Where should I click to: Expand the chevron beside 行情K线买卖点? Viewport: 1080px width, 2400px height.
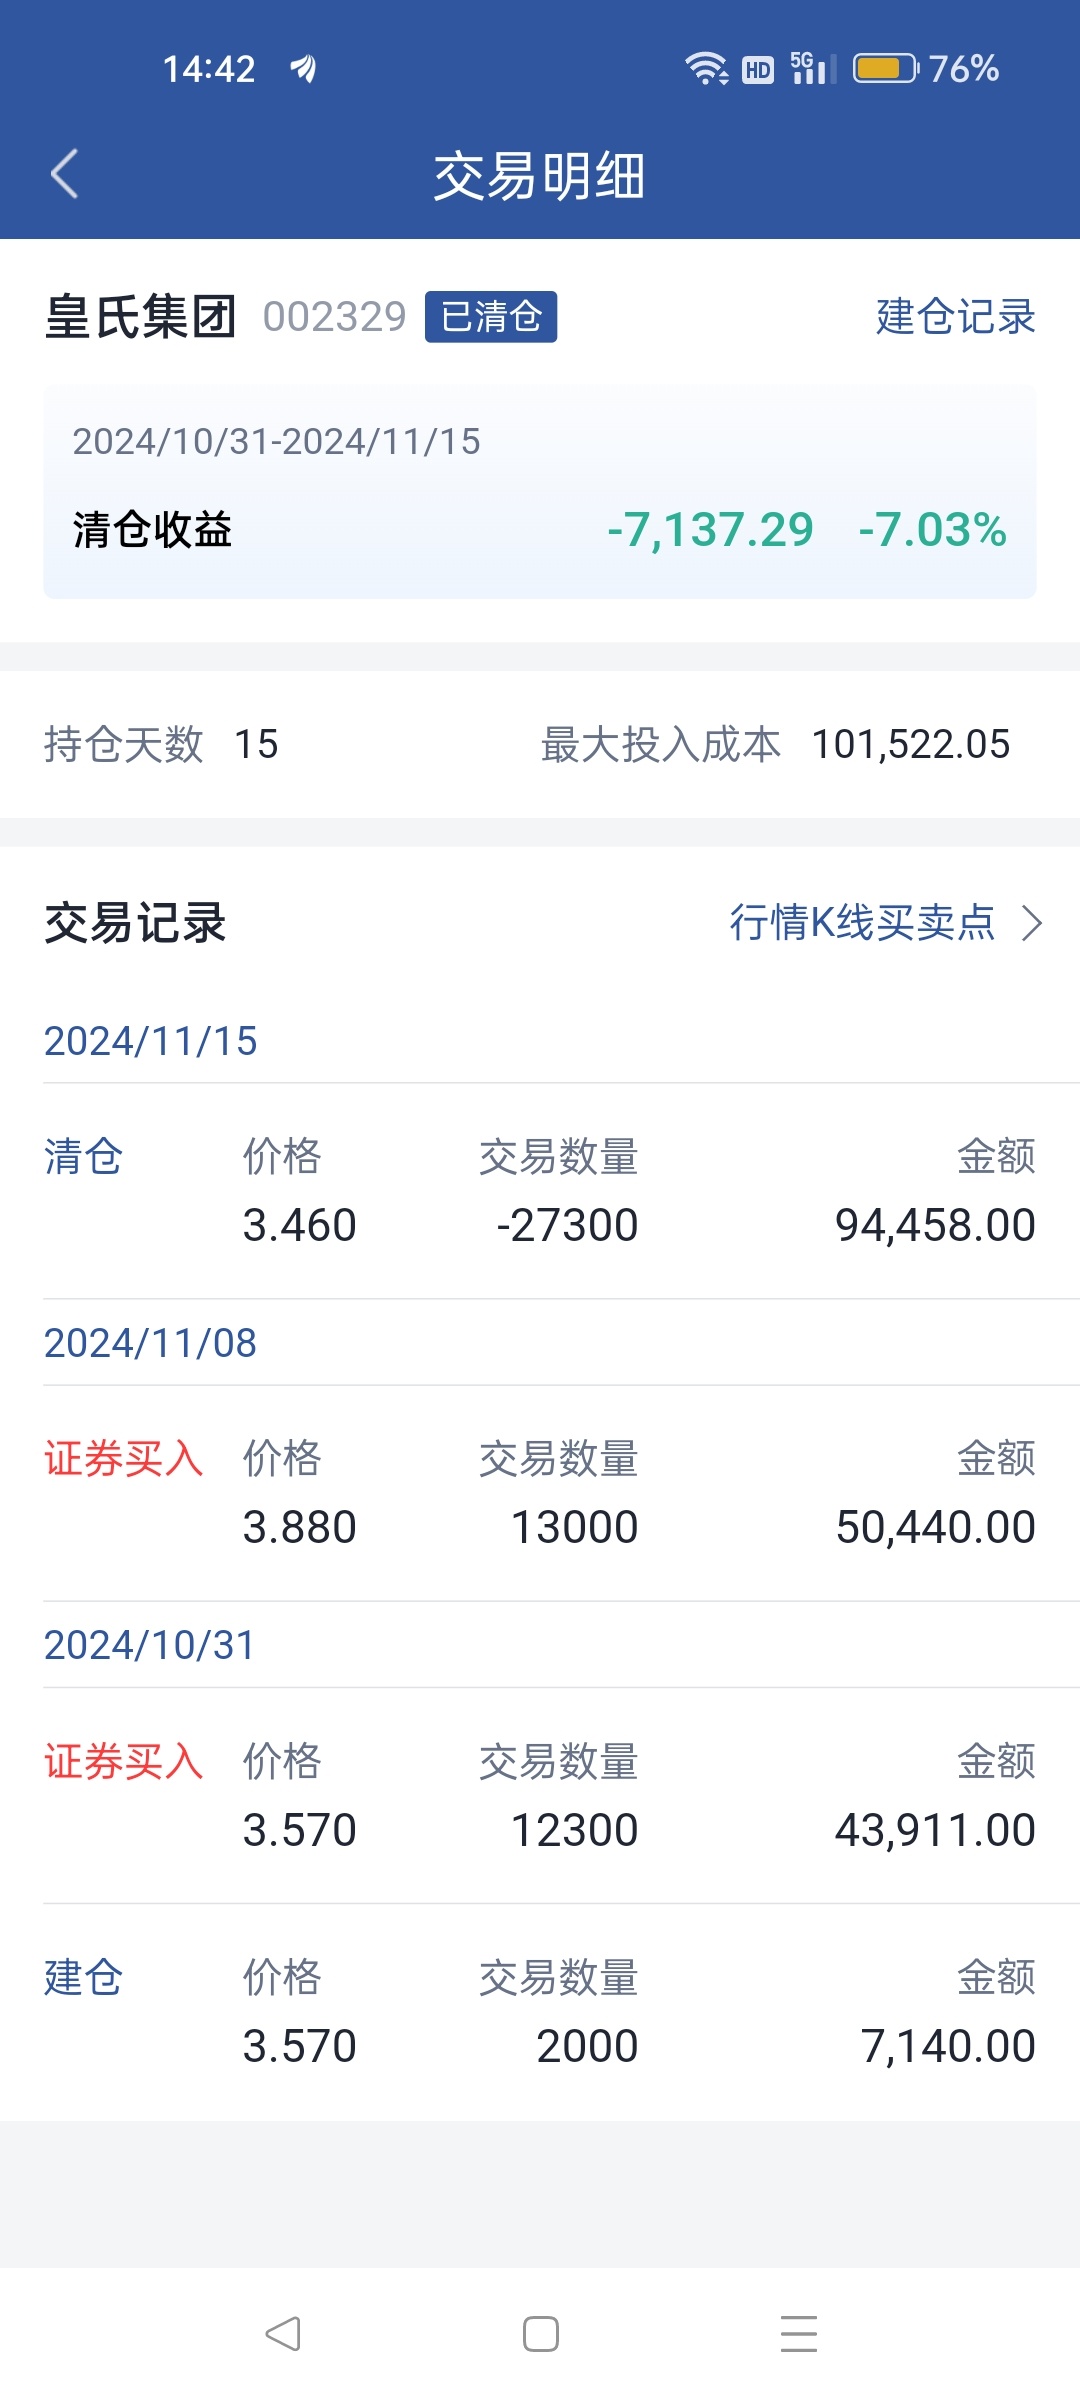[x=1032, y=923]
